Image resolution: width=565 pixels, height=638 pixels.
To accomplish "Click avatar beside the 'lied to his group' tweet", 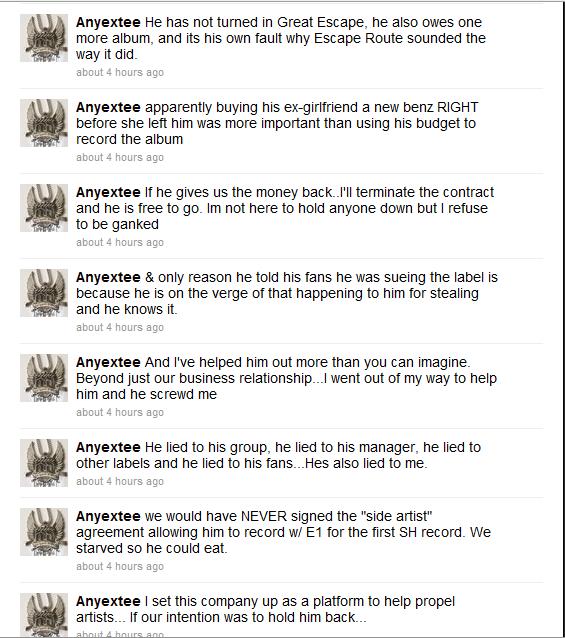I will click(44, 463).
